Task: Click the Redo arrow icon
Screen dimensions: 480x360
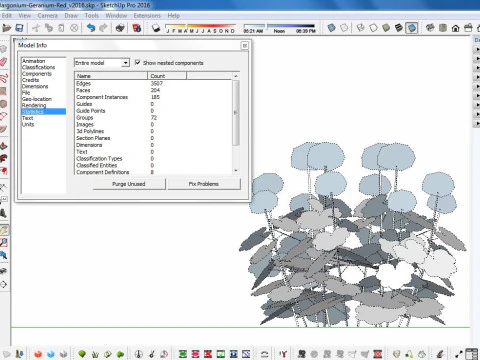Action: [x=104, y=28]
